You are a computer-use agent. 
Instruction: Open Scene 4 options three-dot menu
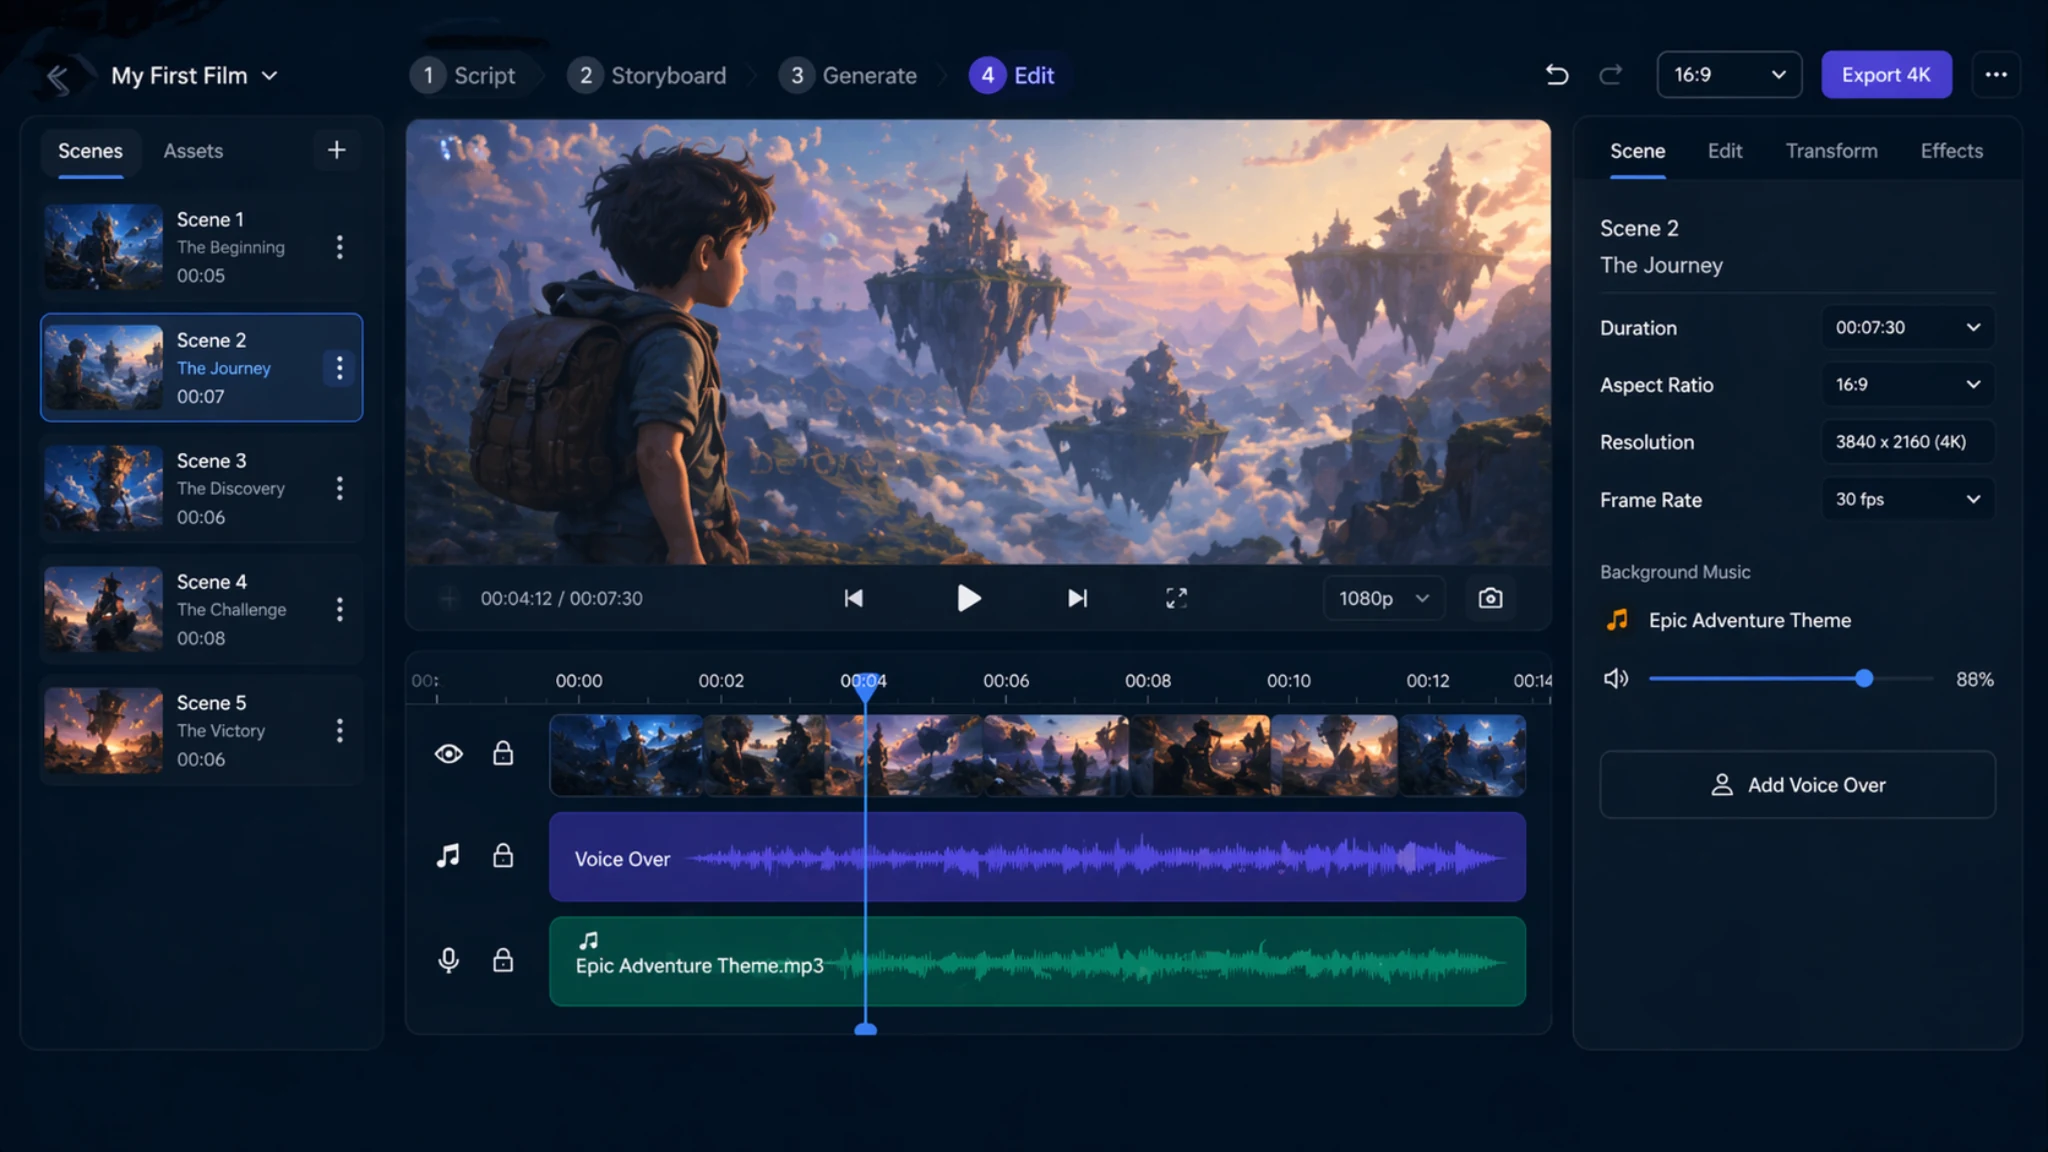pos(340,609)
